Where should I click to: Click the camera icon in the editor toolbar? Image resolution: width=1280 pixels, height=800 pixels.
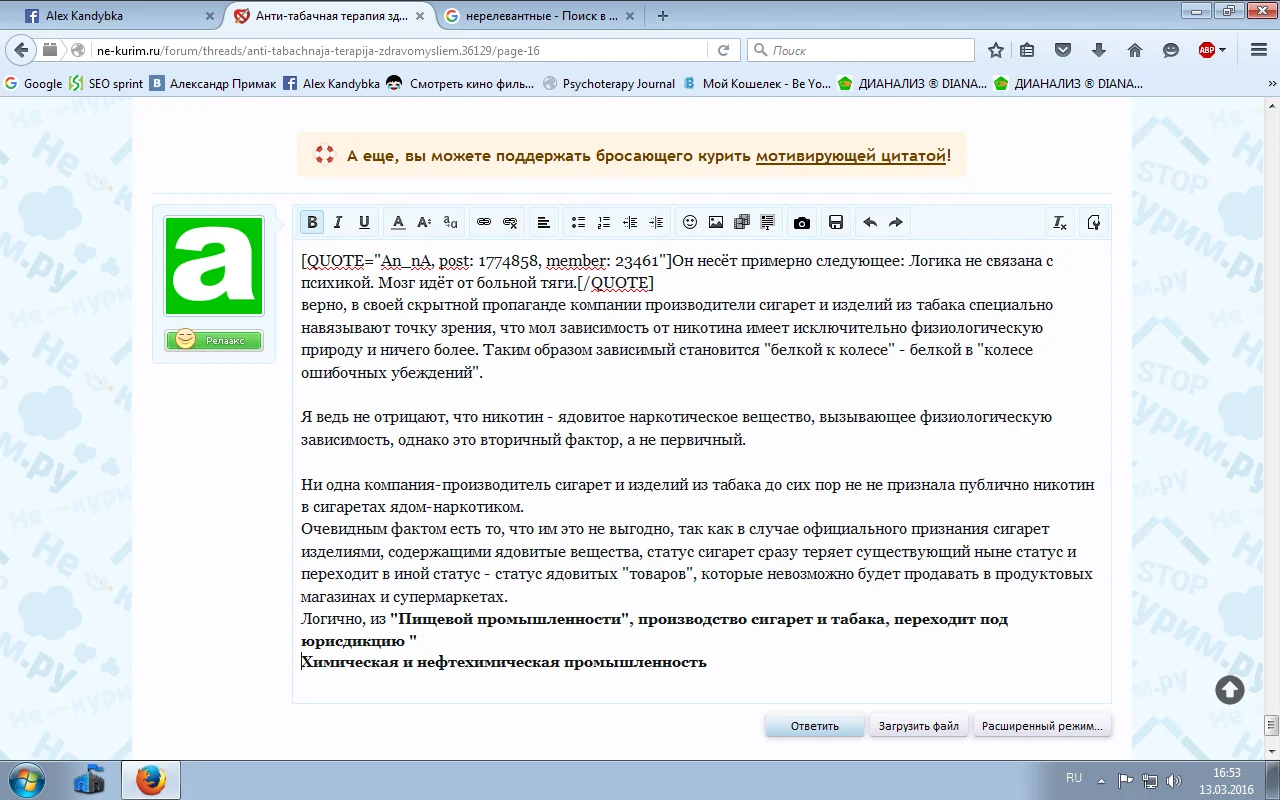(x=802, y=222)
